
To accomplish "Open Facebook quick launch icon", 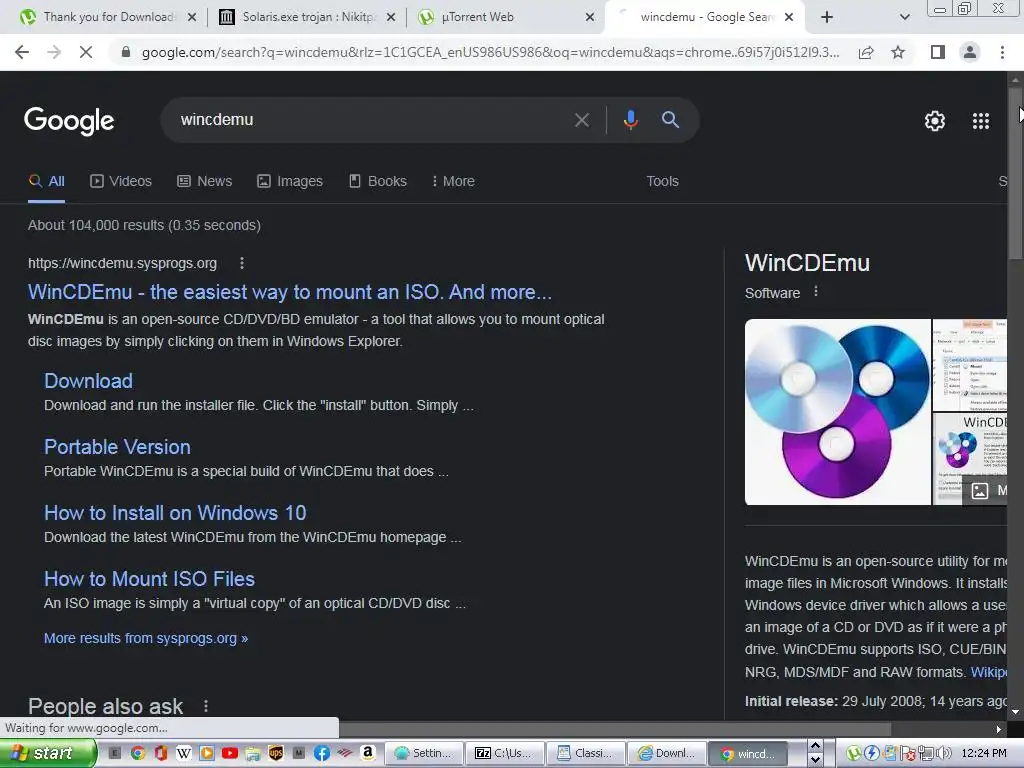I will [321, 753].
